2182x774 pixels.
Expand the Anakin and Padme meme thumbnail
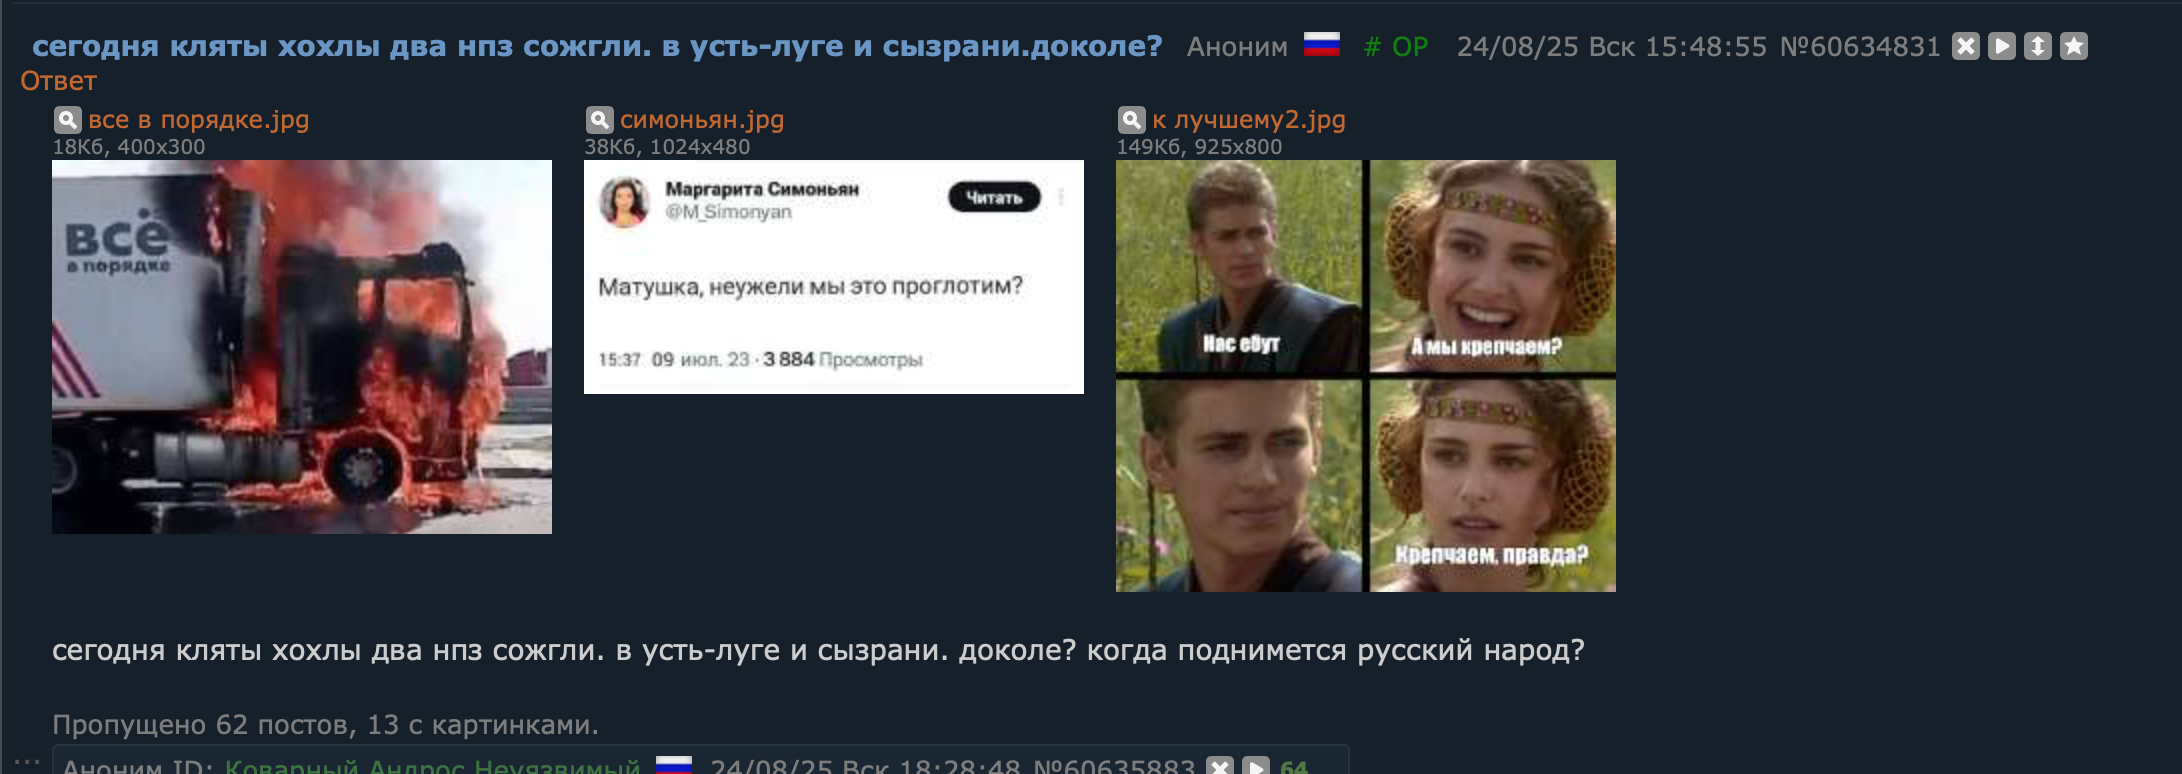pyautogui.click(x=1366, y=376)
